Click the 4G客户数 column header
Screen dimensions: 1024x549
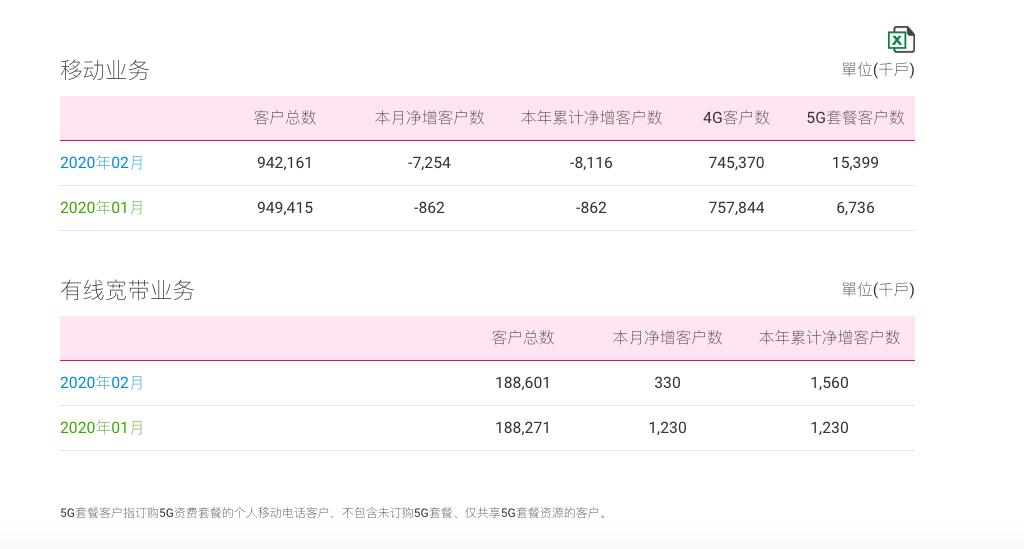pos(736,118)
